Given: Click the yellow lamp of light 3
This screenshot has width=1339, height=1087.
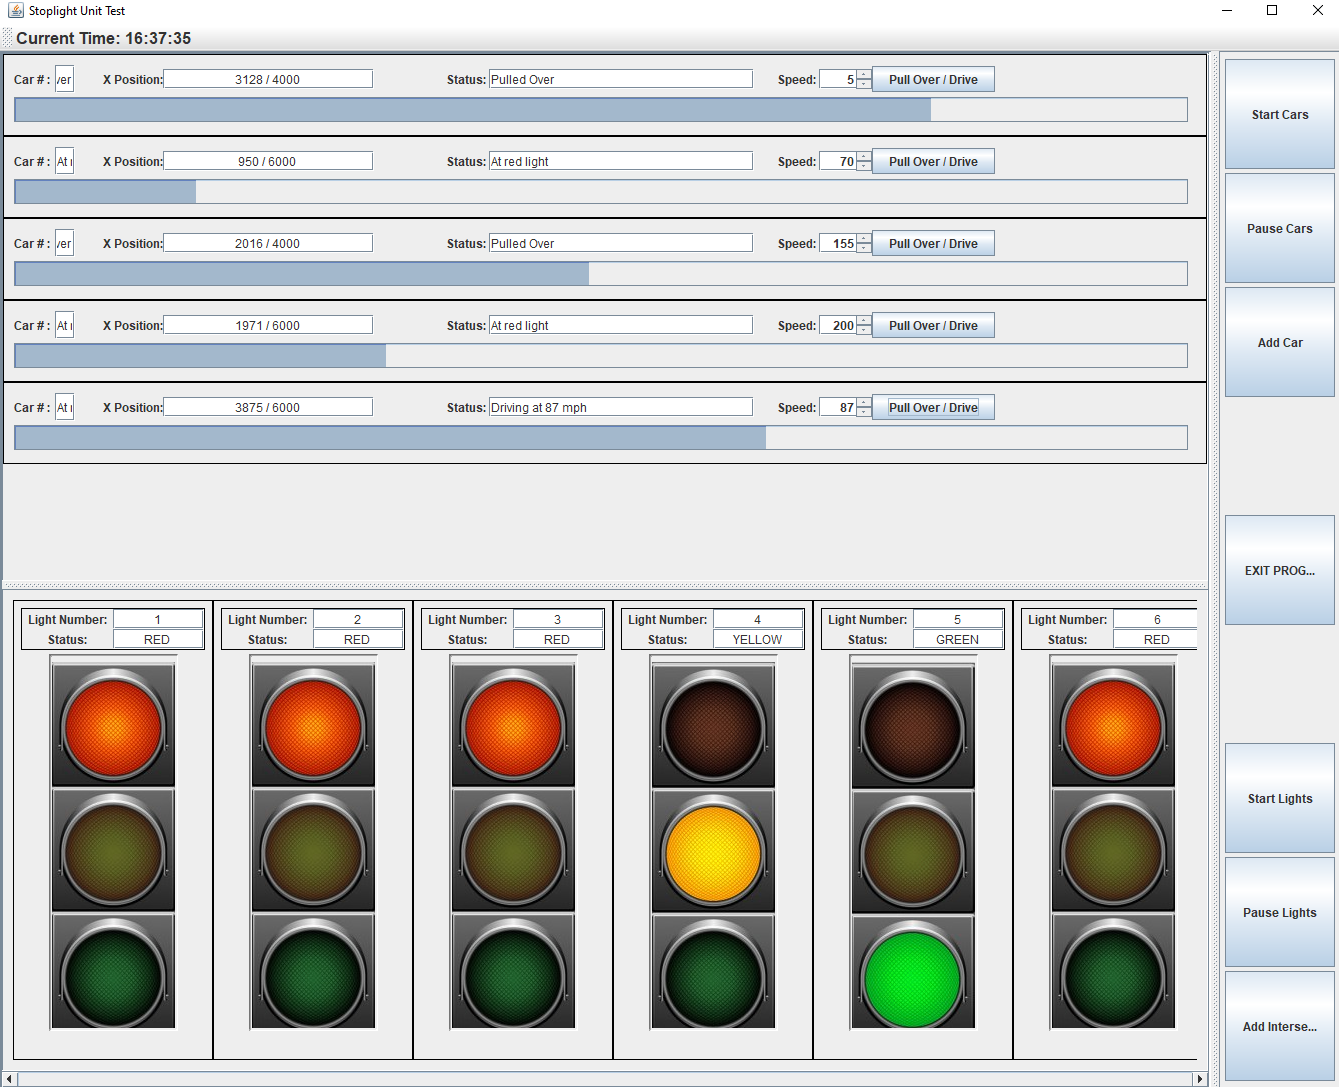Looking at the screenshot, I should point(513,851).
